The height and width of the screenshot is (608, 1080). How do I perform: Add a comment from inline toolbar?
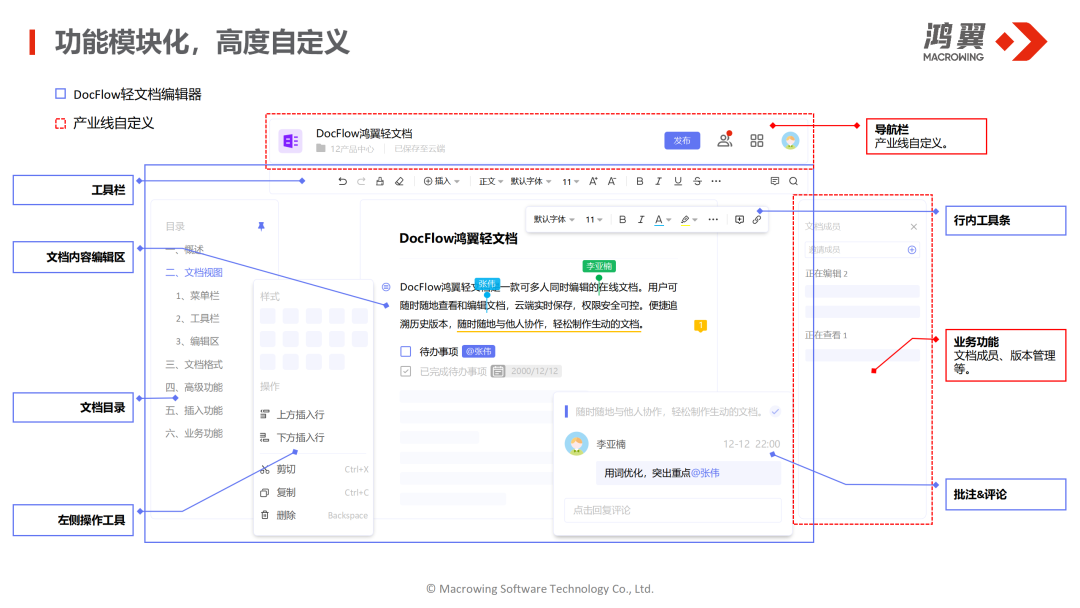click(x=739, y=220)
